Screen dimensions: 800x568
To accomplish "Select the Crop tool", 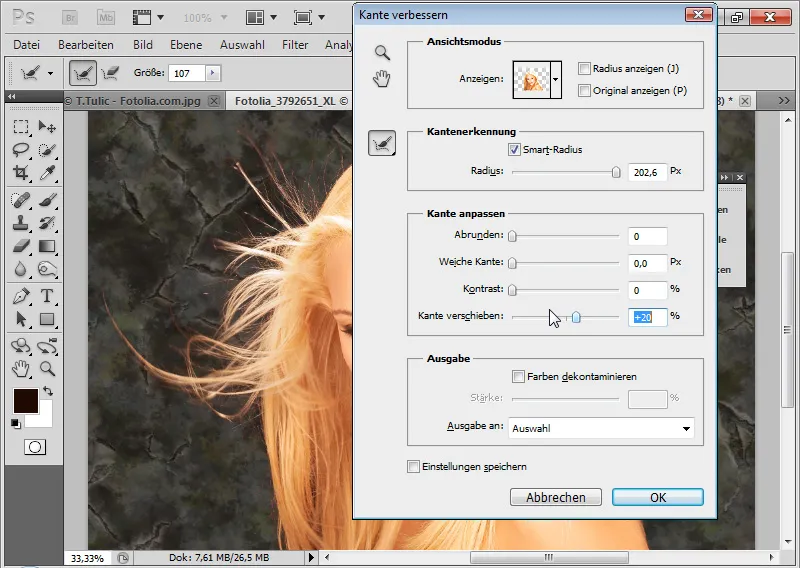I will [20, 172].
